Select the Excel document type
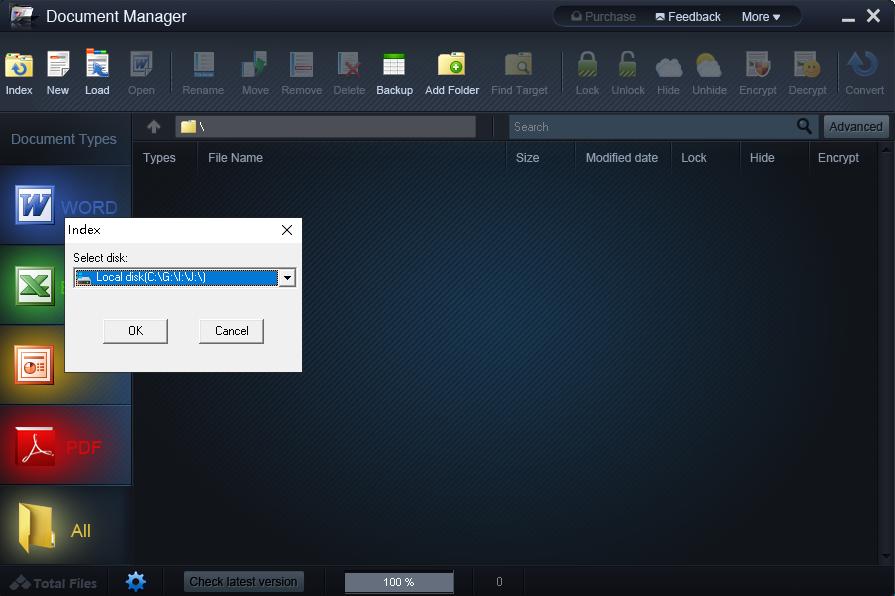Screen dimensions: 895x596 [33, 285]
